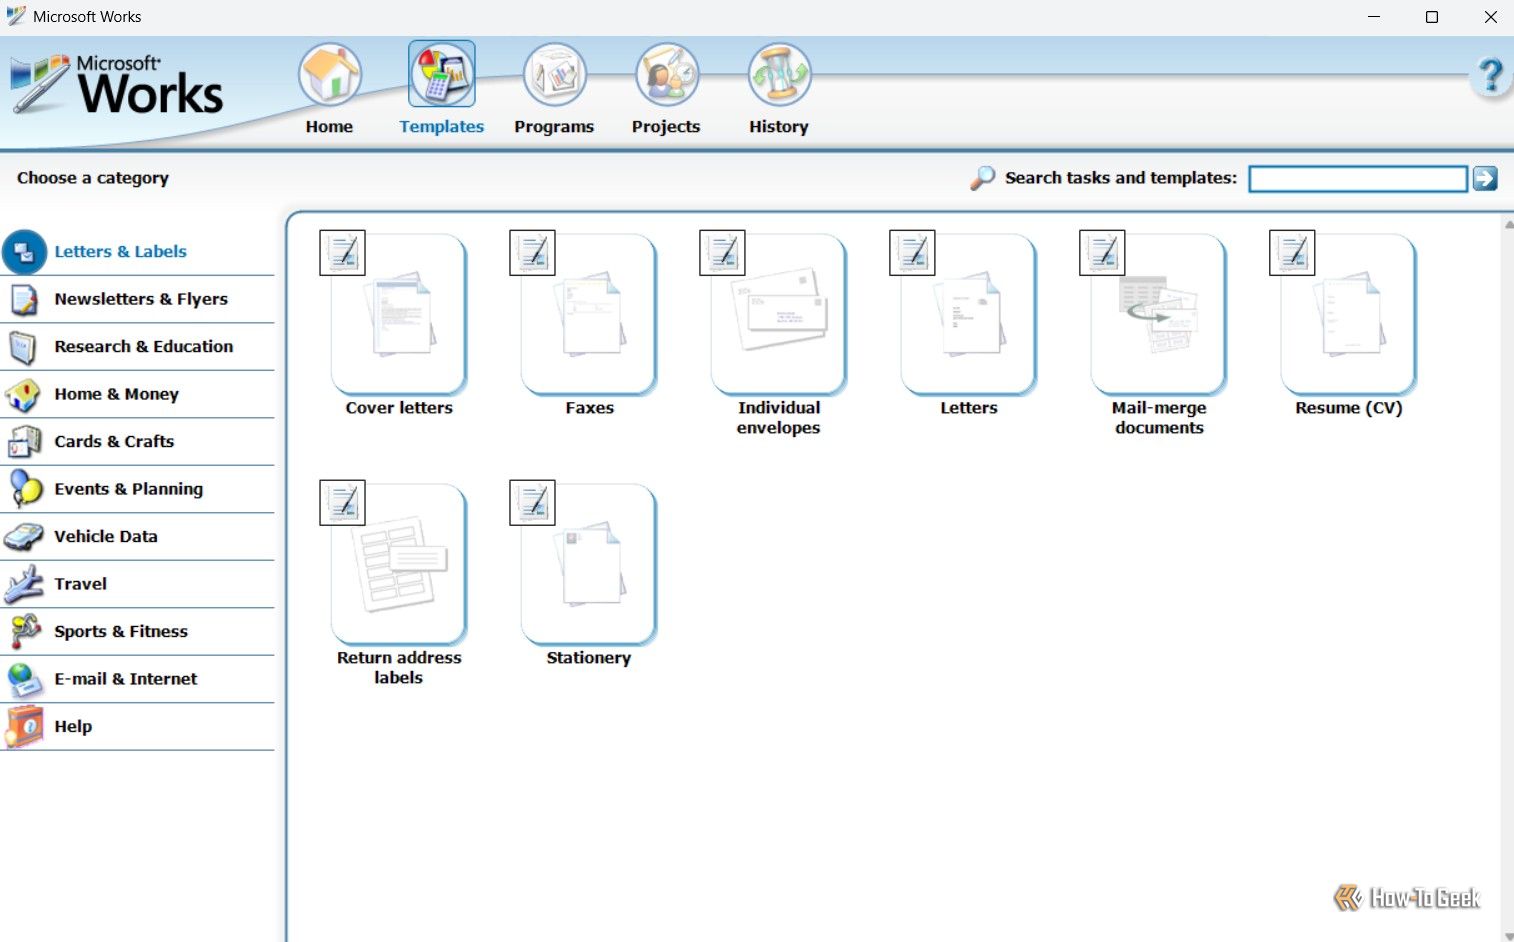Screen dimensions: 1514x942
Task: Click the History hourglass icon
Action: pyautogui.click(x=778, y=74)
